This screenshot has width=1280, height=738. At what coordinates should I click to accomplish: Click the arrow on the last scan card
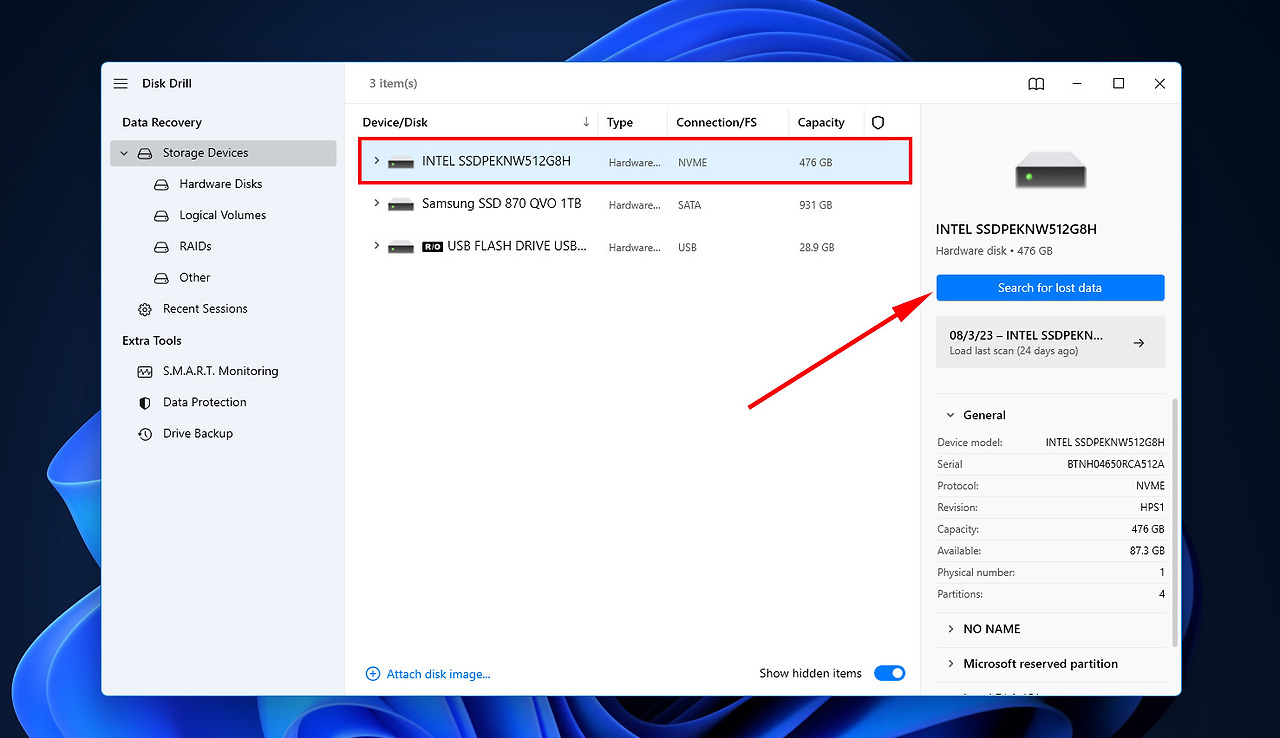(x=1139, y=343)
